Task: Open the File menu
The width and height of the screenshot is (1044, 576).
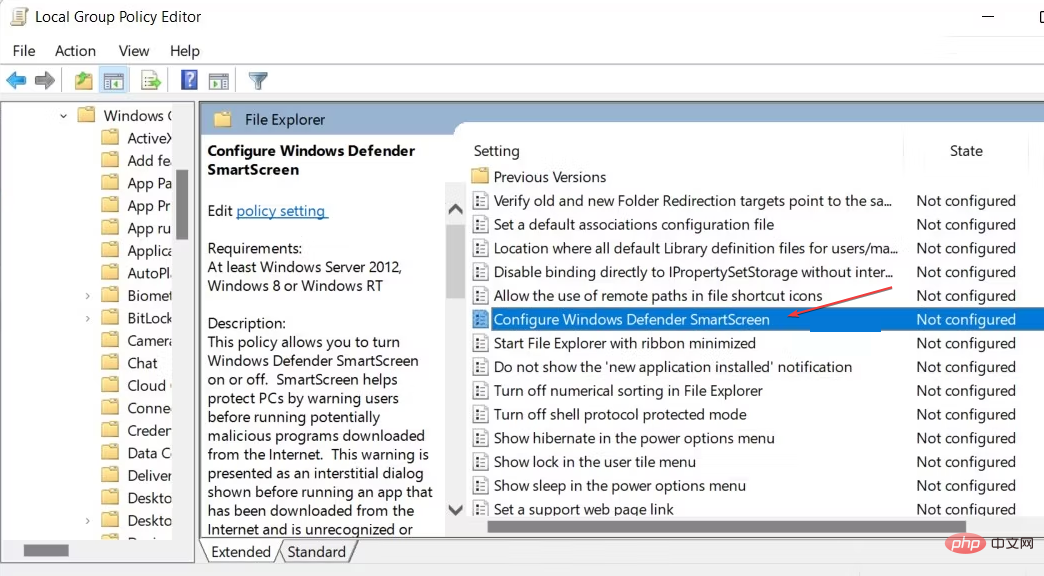Action: 24,51
